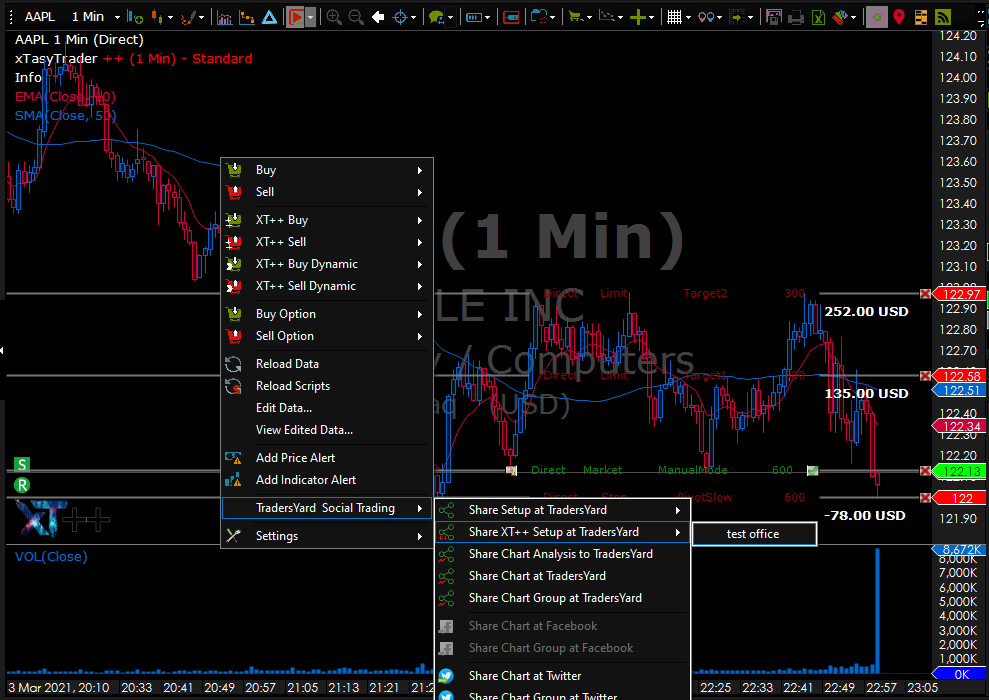
Task: Click the purple and blue pins icon
Action: (706, 17)
